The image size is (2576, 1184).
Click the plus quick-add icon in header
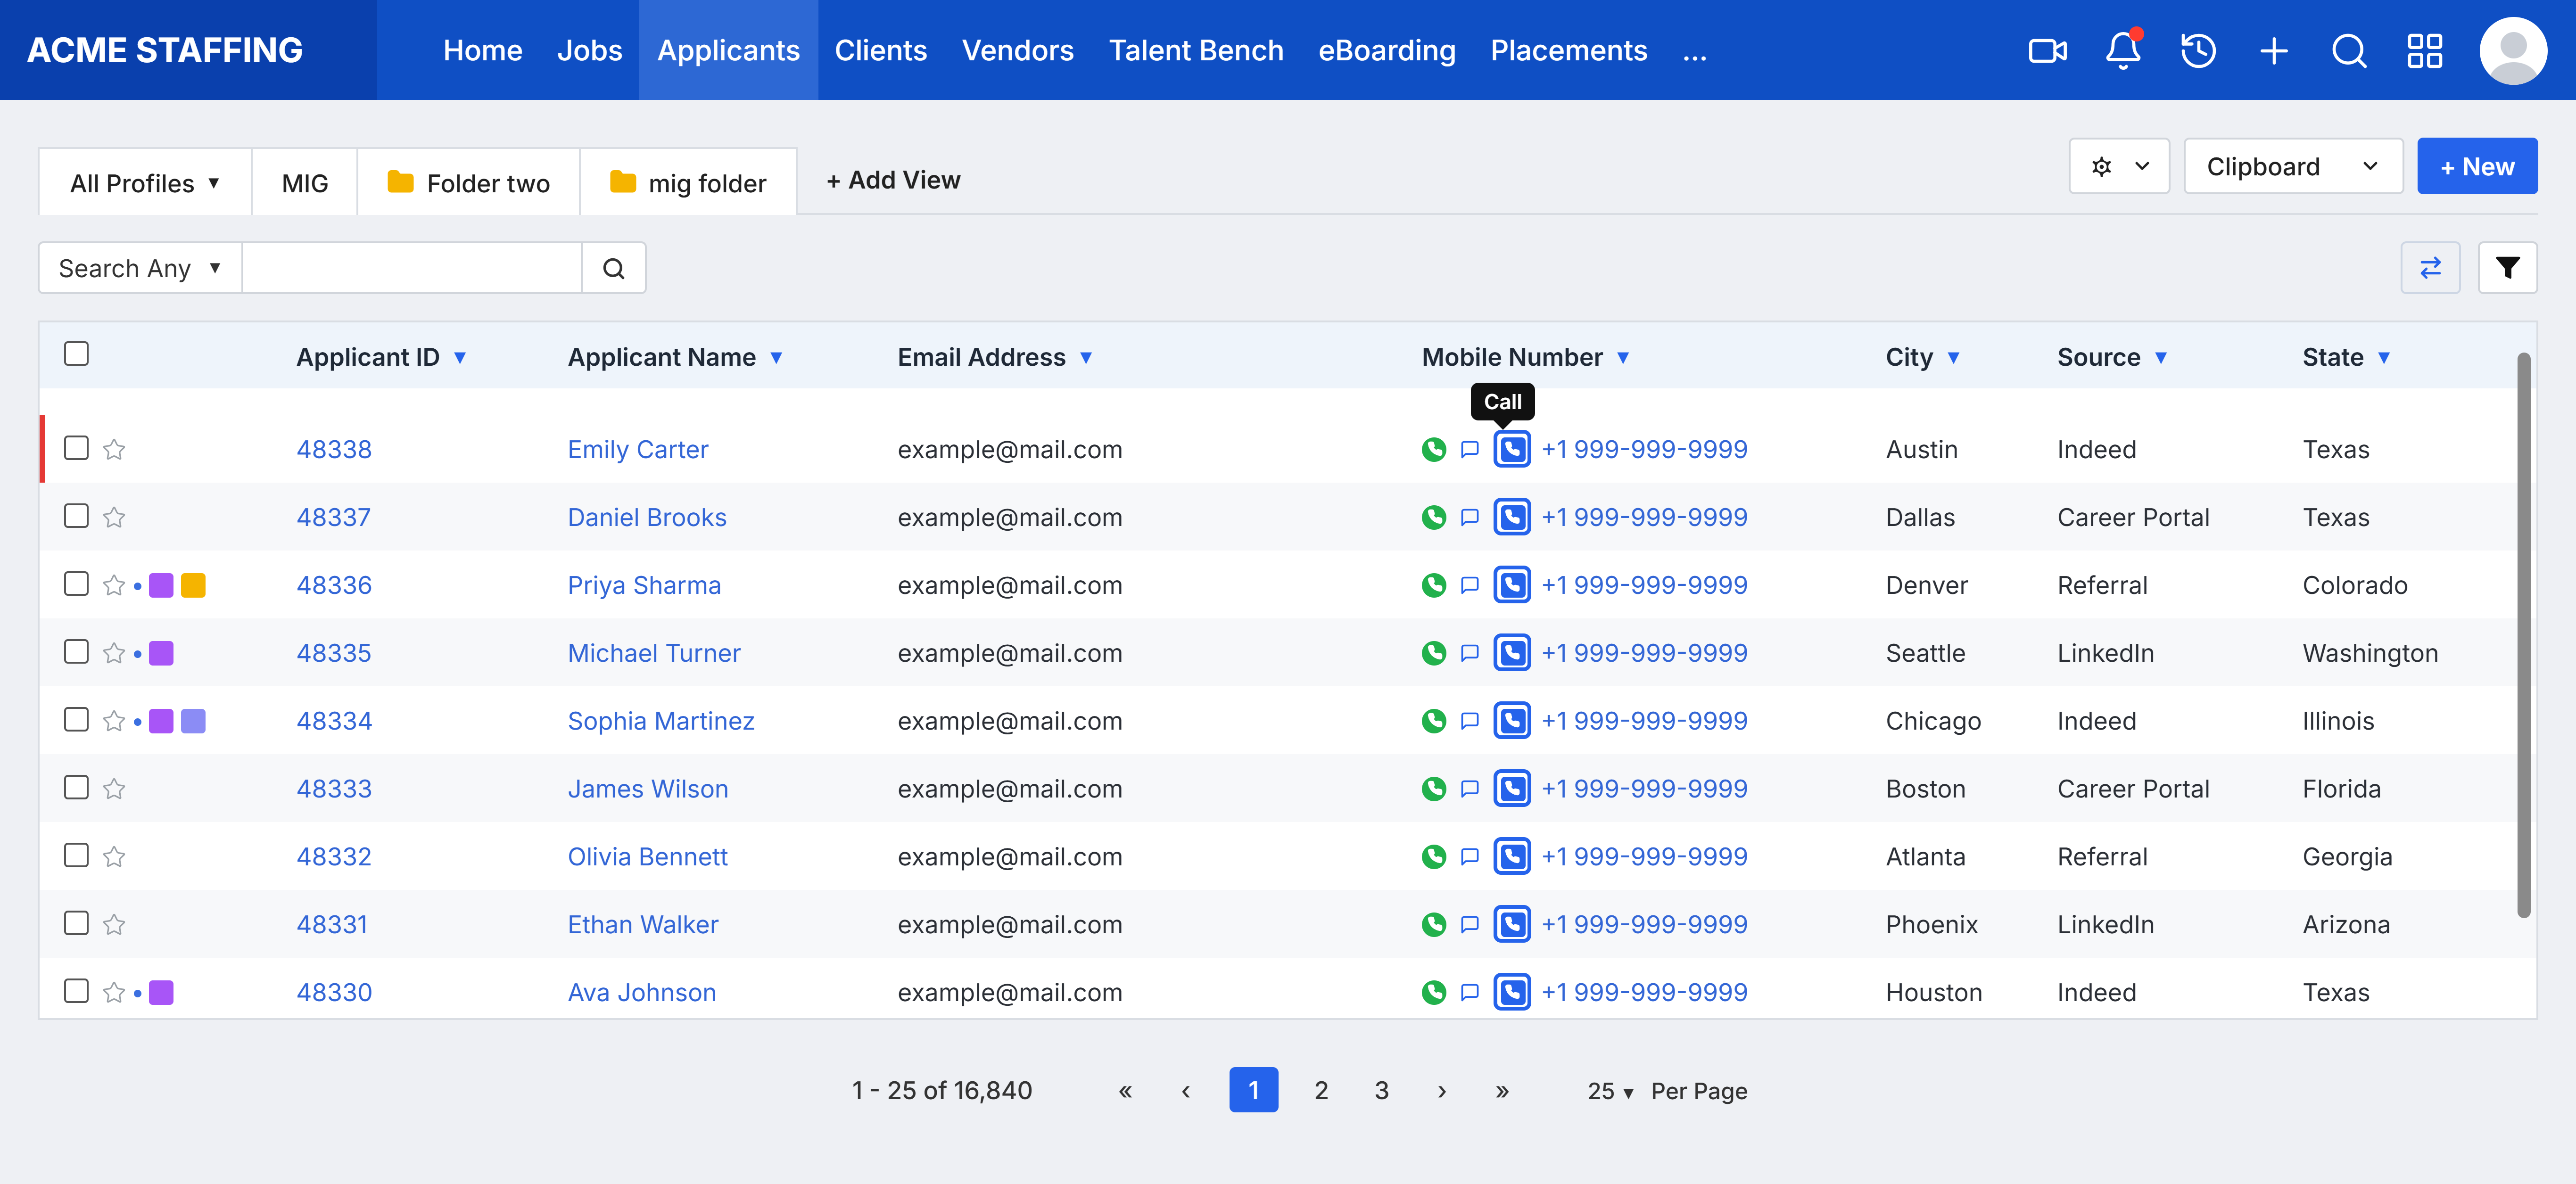2274,50
